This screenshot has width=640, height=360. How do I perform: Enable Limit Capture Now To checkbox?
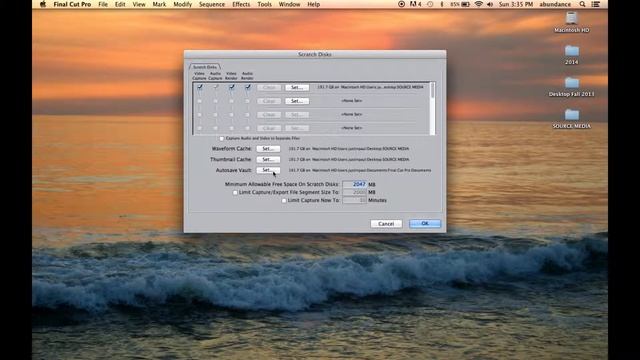(x=284, y=200)
